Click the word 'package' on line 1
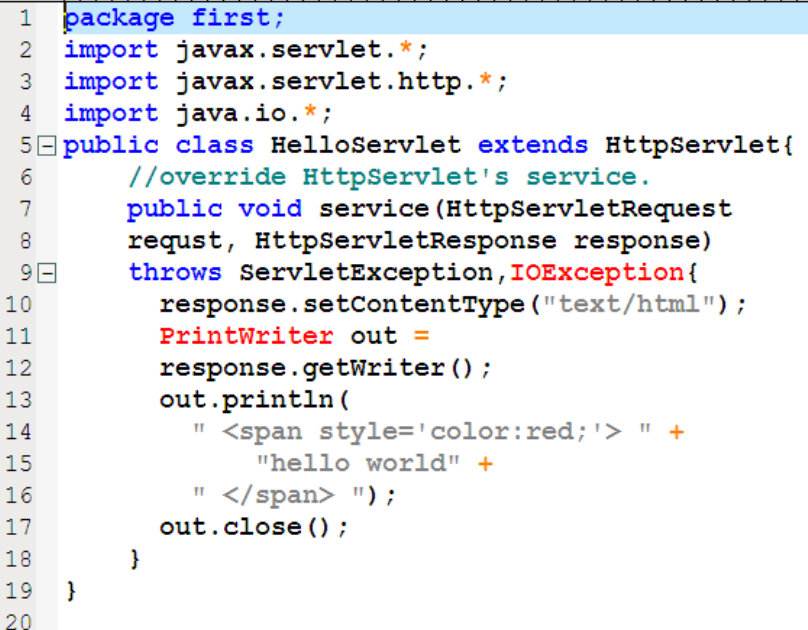Image resolution: width=808 pixels, height=630 pixels. tap(119, 19)
